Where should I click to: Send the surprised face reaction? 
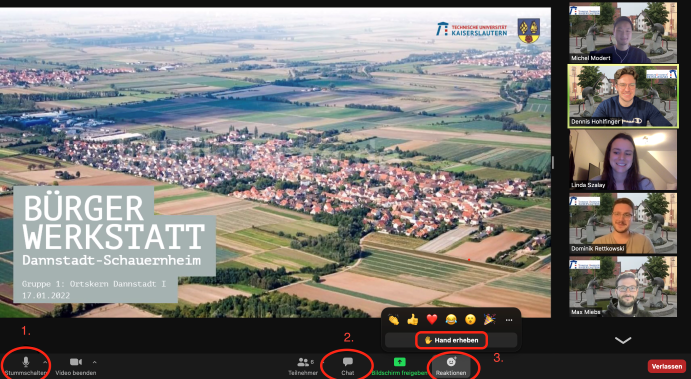470,320
